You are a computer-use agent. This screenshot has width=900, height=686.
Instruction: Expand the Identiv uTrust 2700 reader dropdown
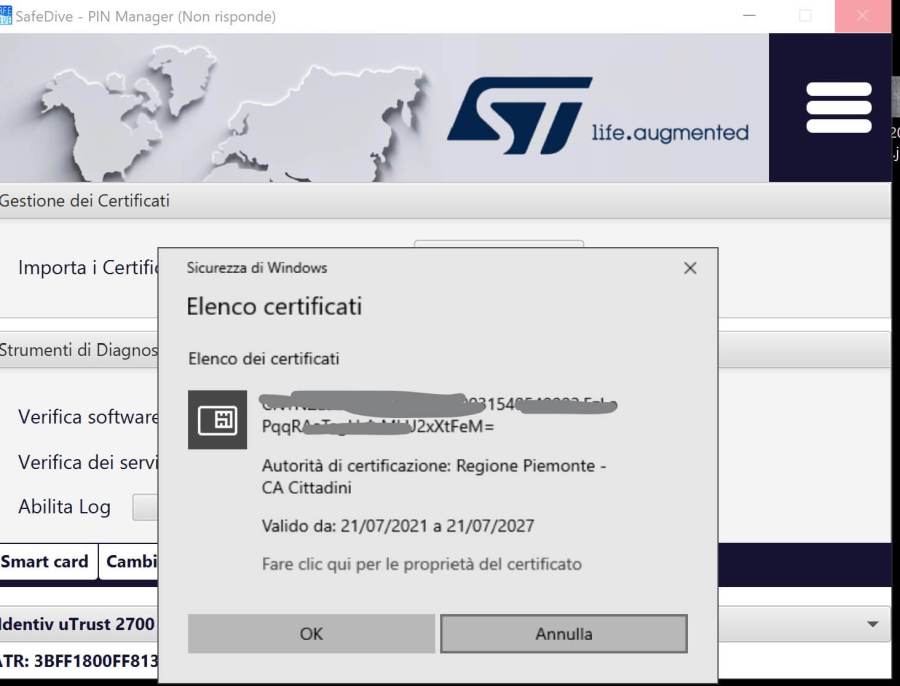(873, 624)
